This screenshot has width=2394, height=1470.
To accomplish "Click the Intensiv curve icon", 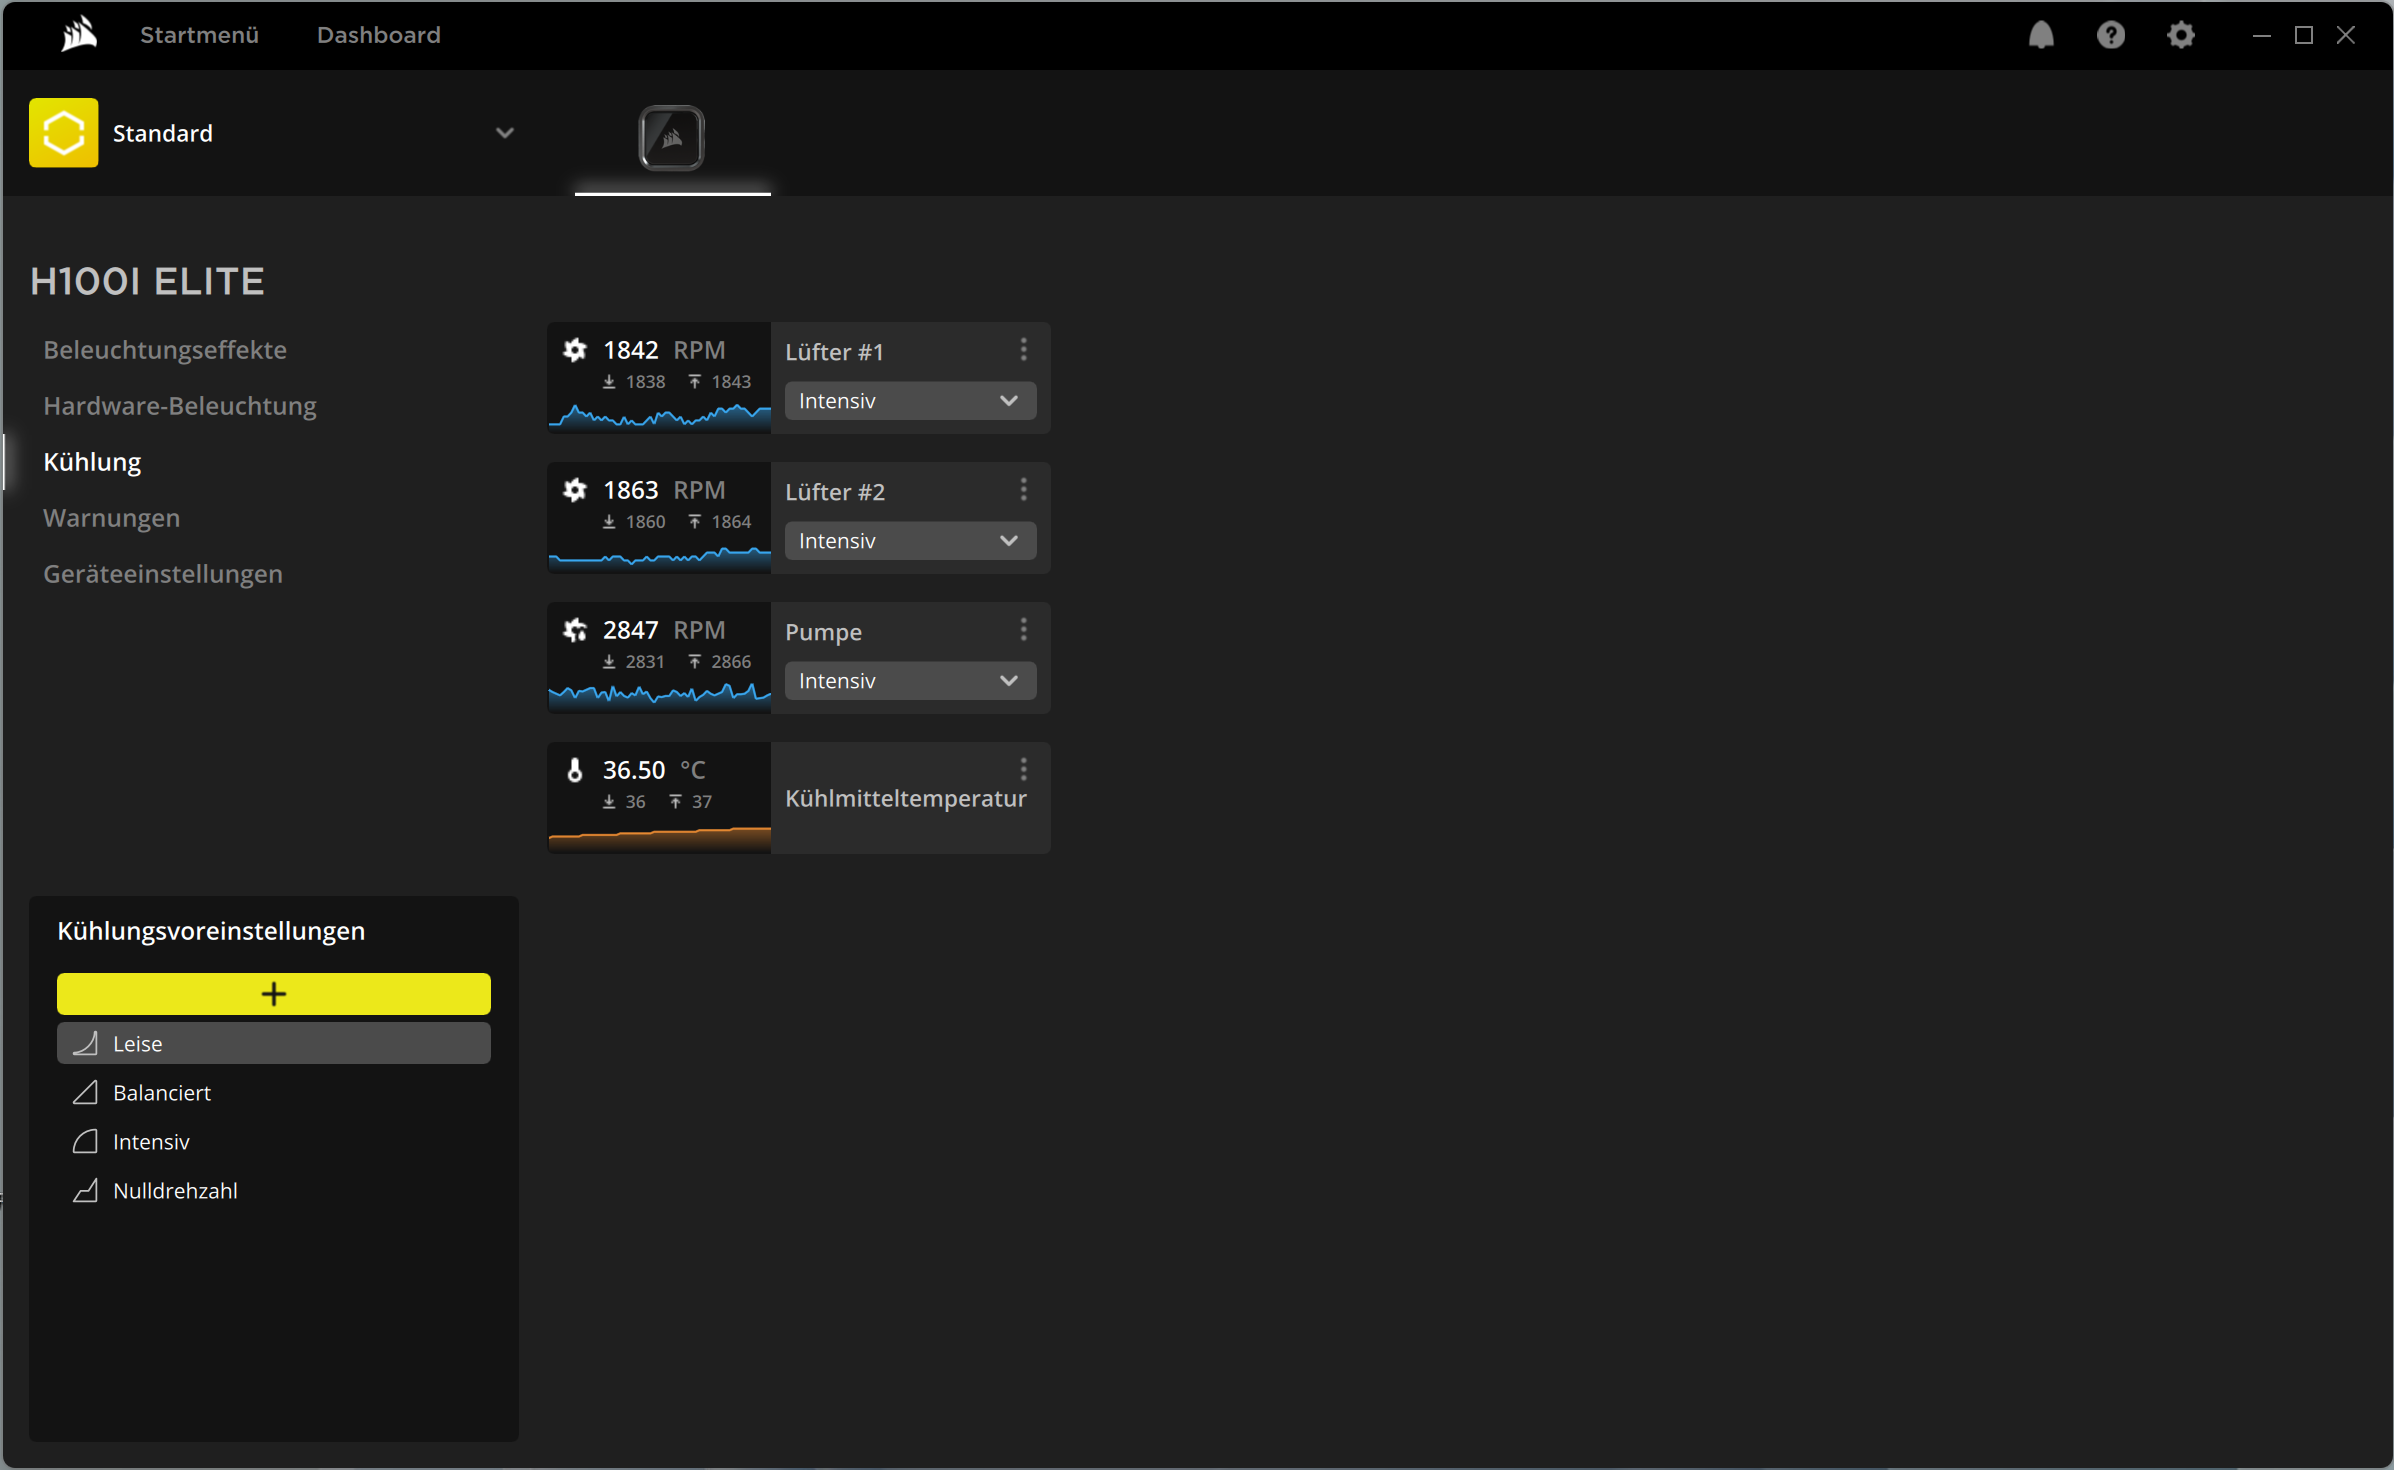I will 86,1142.
